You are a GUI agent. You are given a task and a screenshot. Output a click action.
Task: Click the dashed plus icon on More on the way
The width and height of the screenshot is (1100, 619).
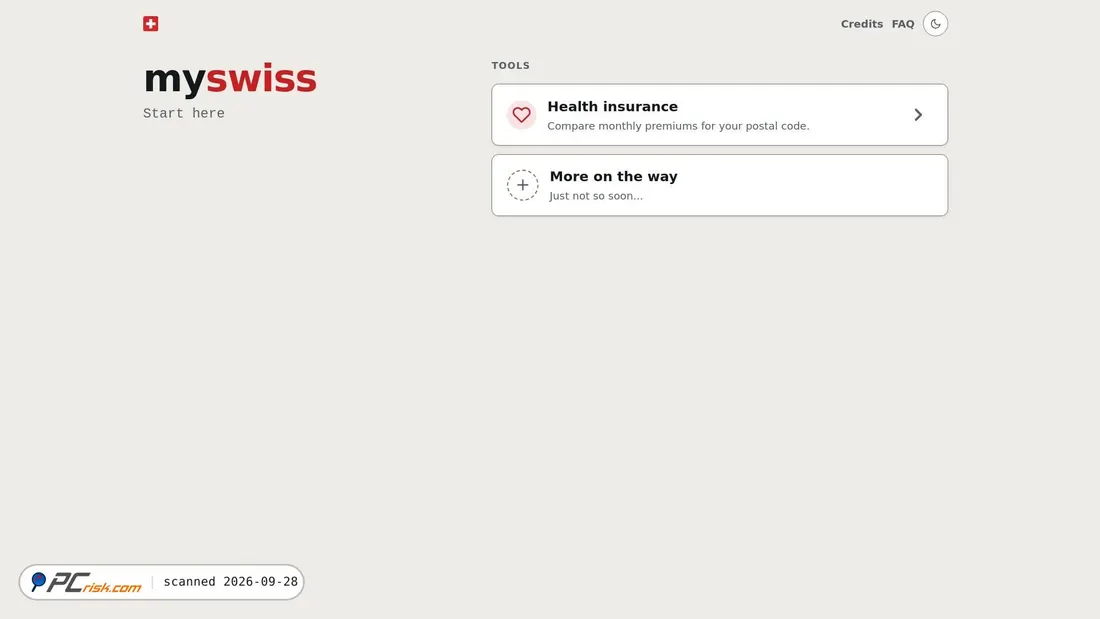pyautogui.click(x=523, y=185)
